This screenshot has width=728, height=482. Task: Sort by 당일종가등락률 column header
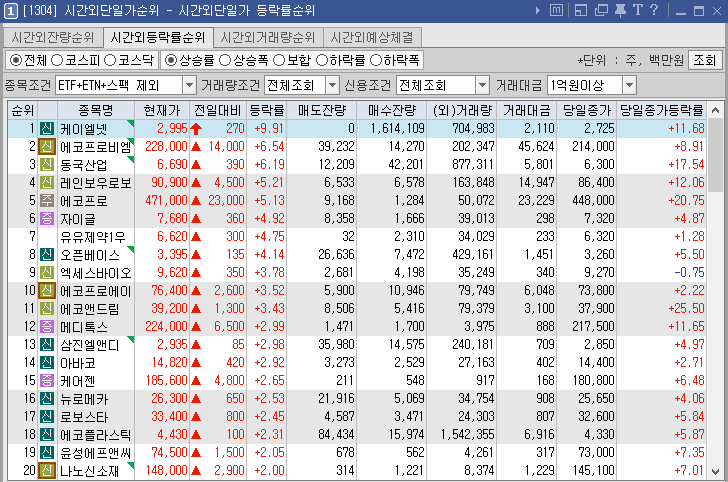(662, 111)
